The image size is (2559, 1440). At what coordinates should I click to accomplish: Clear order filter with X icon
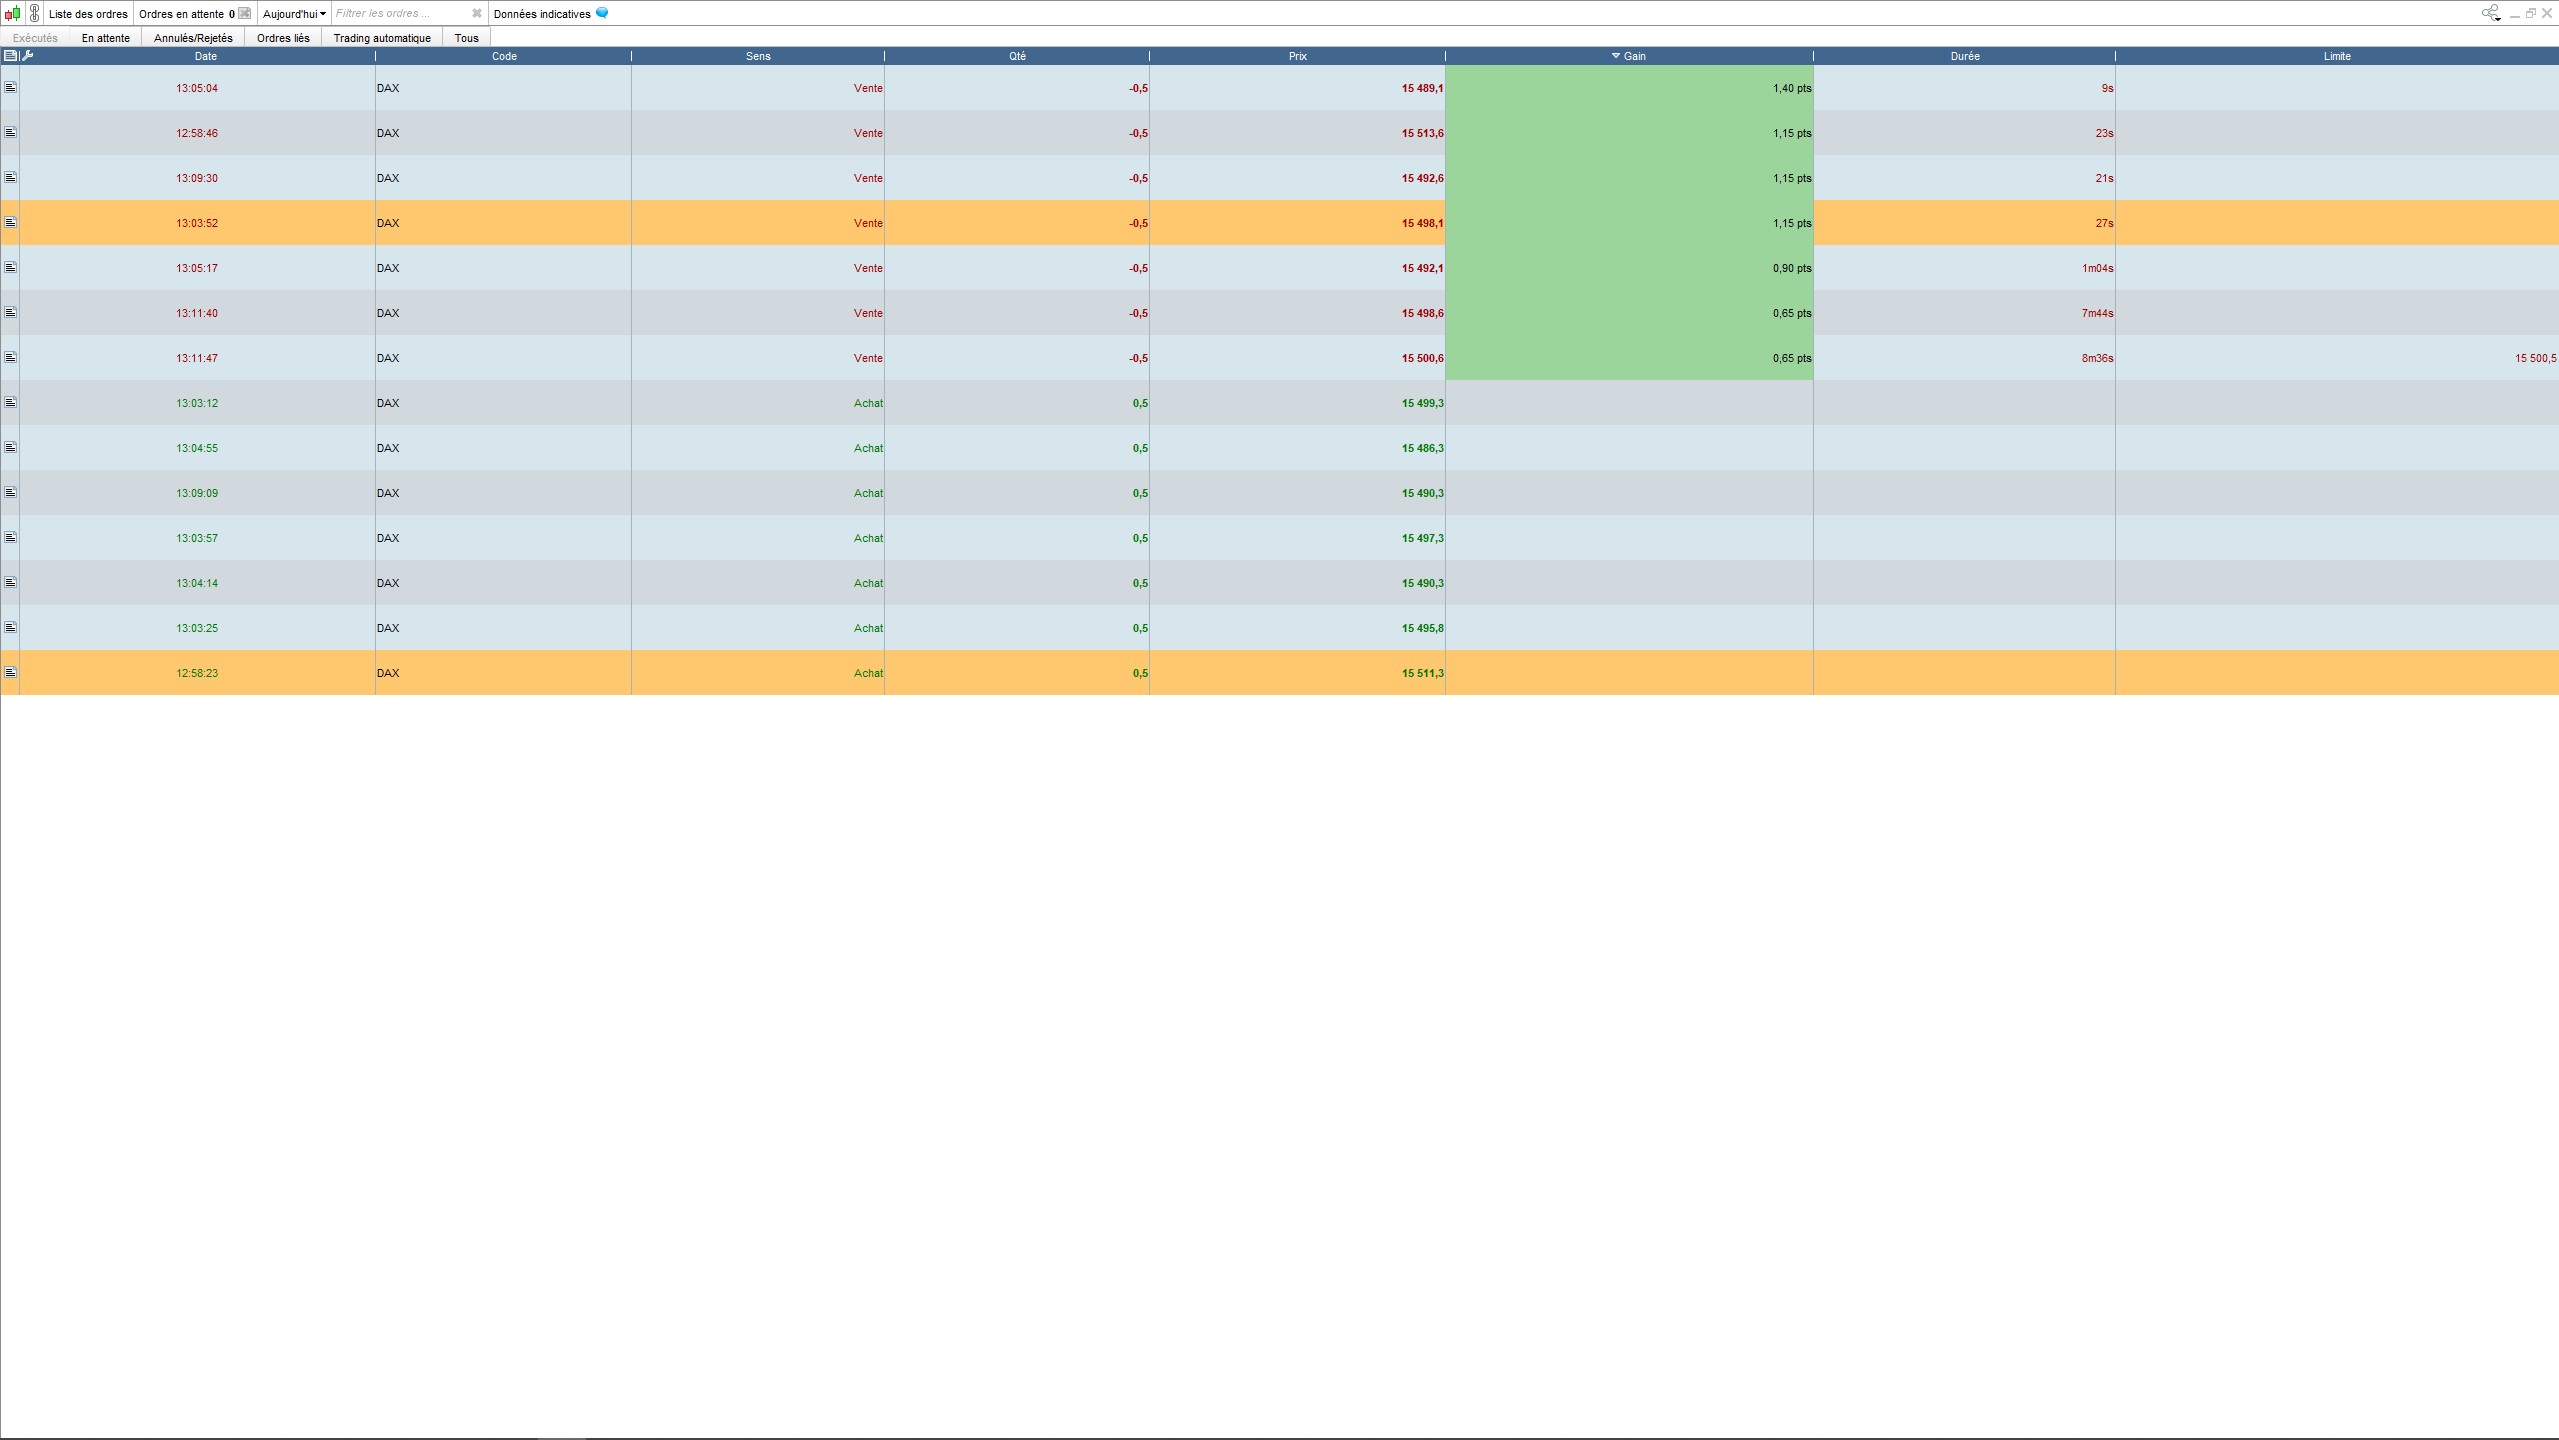(x=477, y=14)
